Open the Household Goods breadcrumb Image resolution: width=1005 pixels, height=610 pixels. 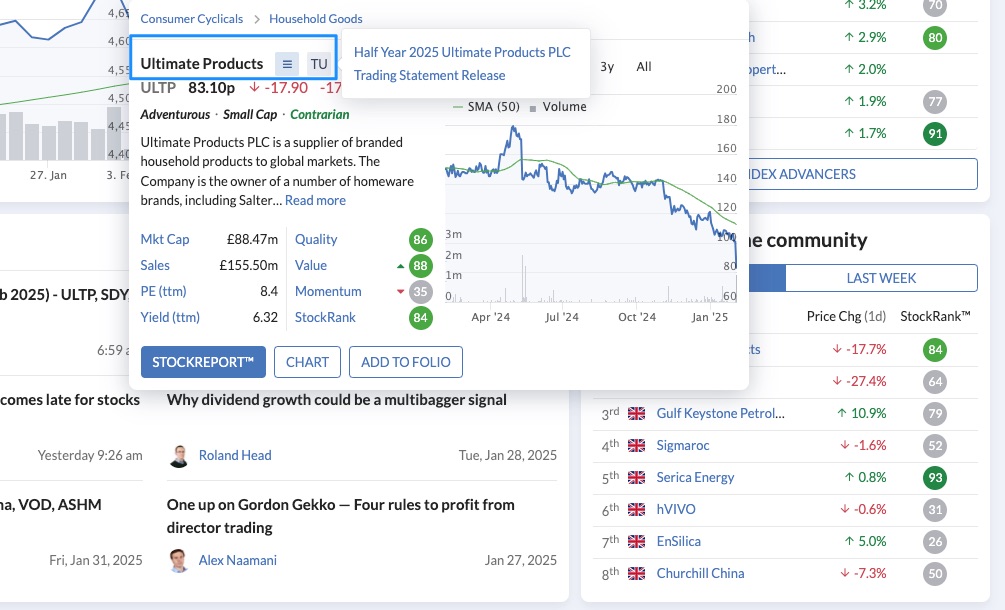315,19
